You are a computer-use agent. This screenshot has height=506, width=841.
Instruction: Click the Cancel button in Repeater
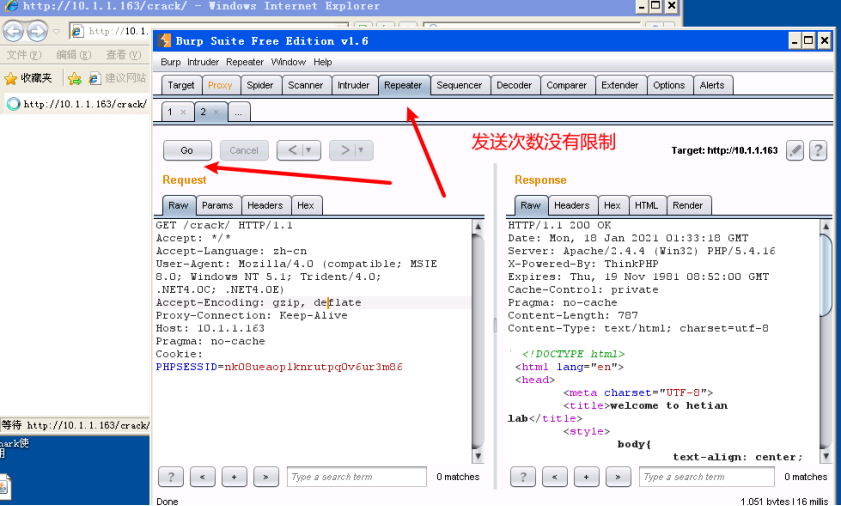point(244,150)
